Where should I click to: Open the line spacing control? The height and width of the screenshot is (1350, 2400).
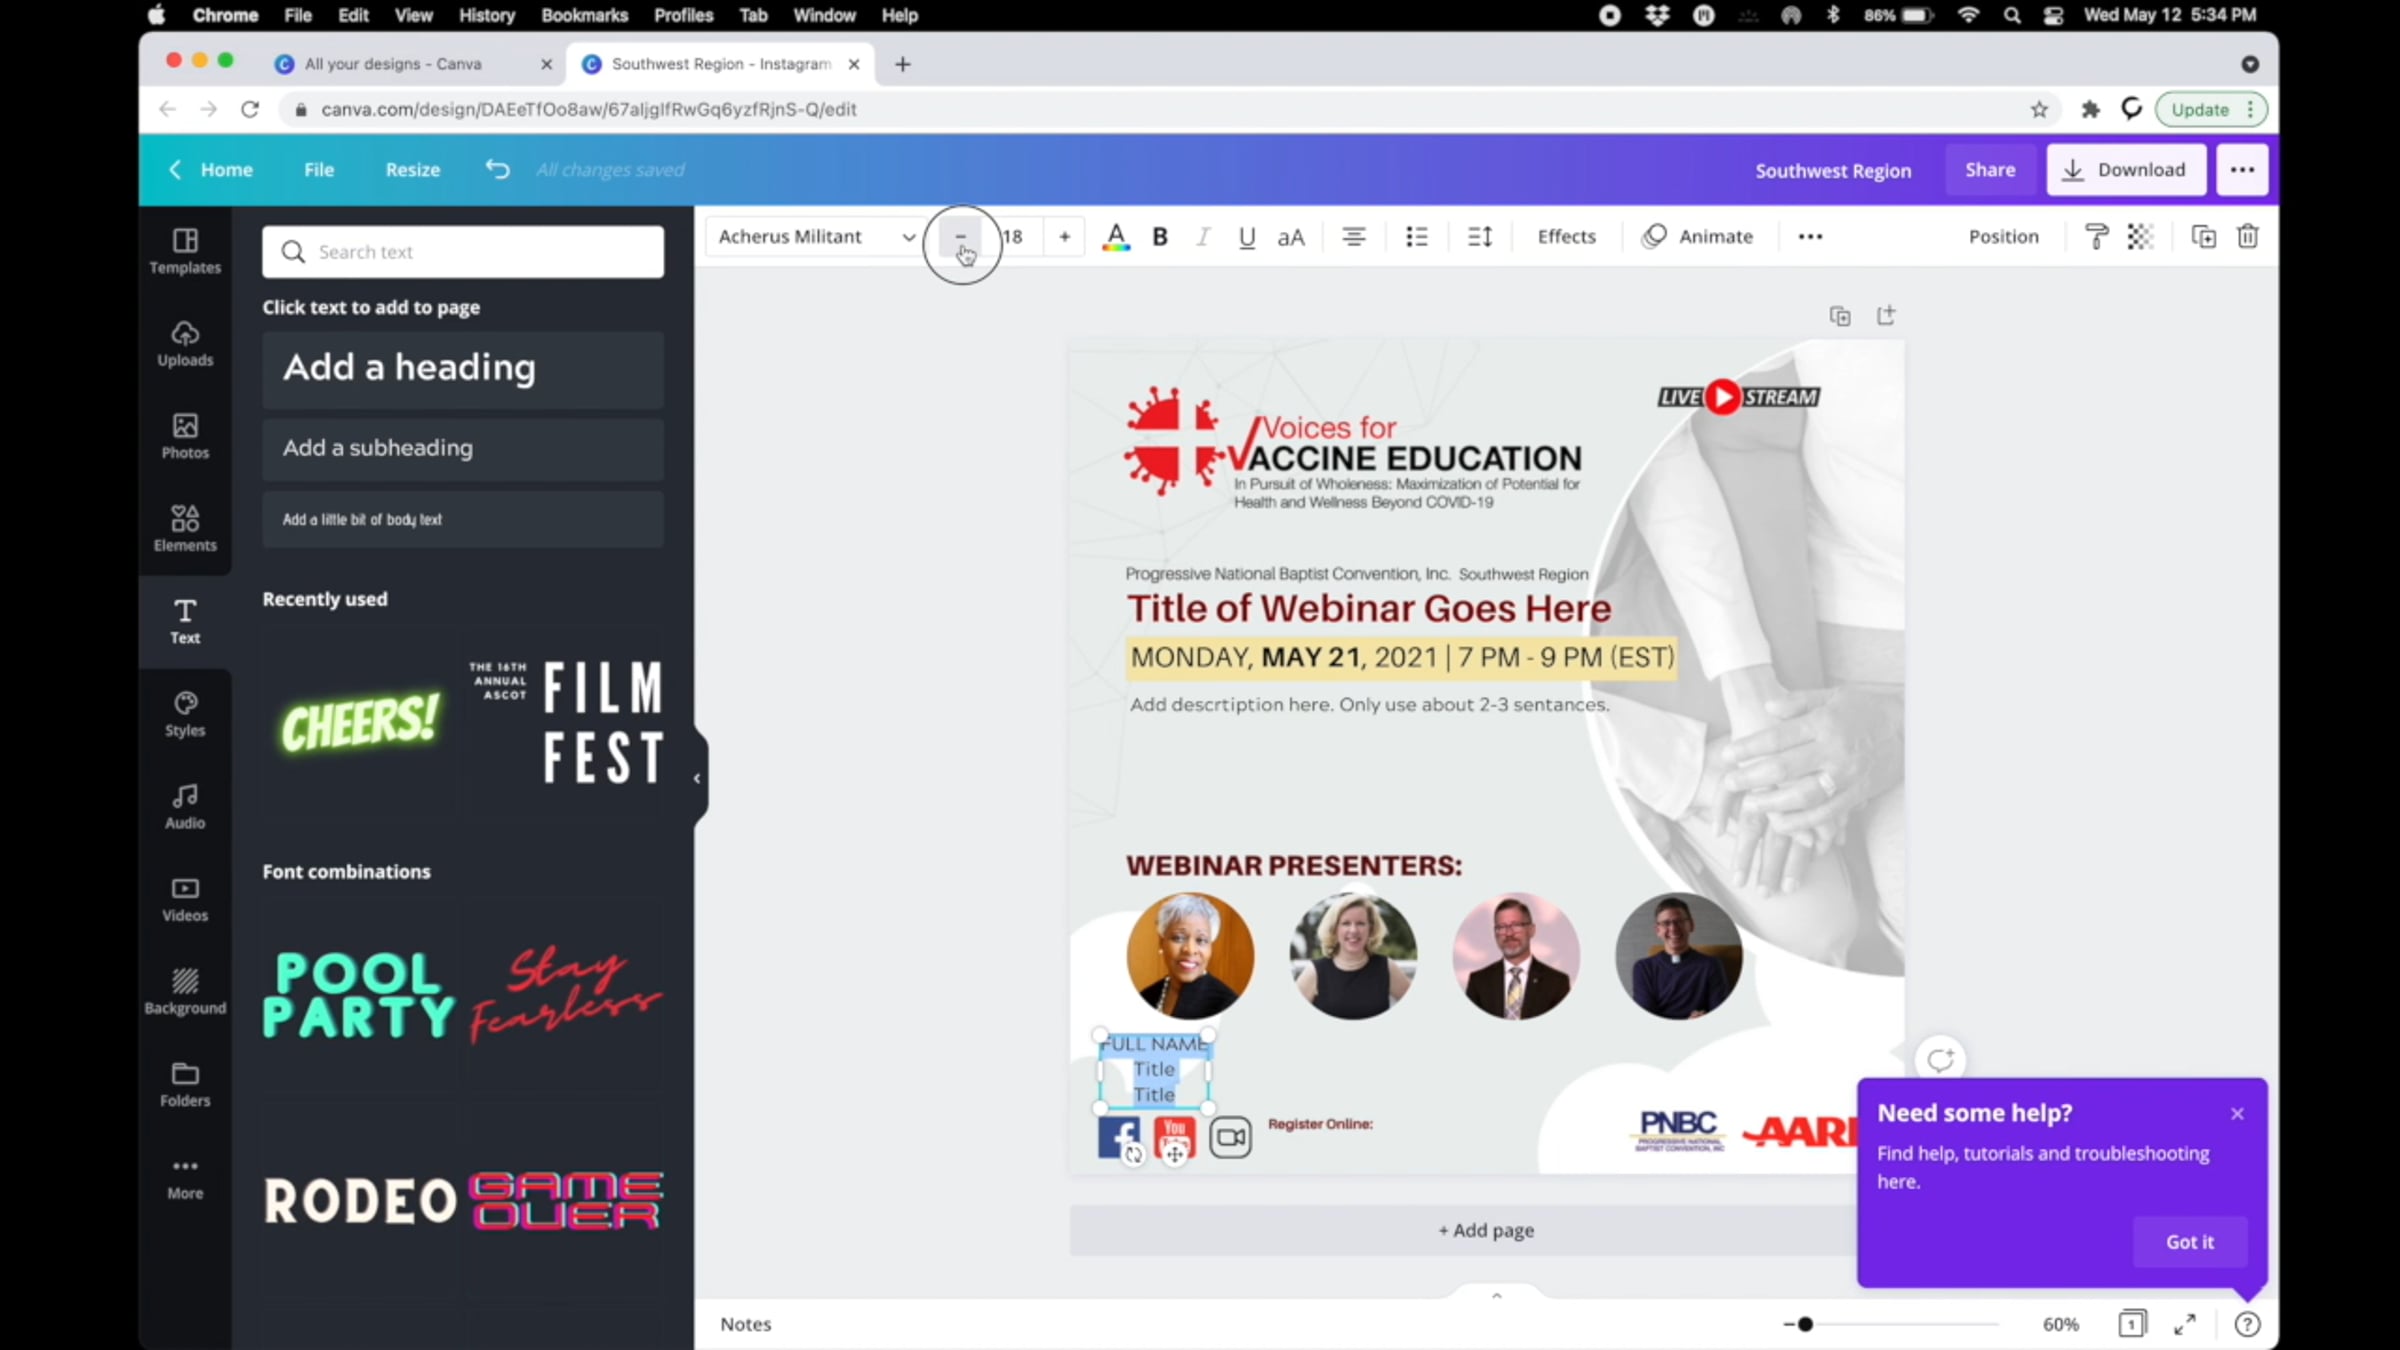[x=1479, y=237]
